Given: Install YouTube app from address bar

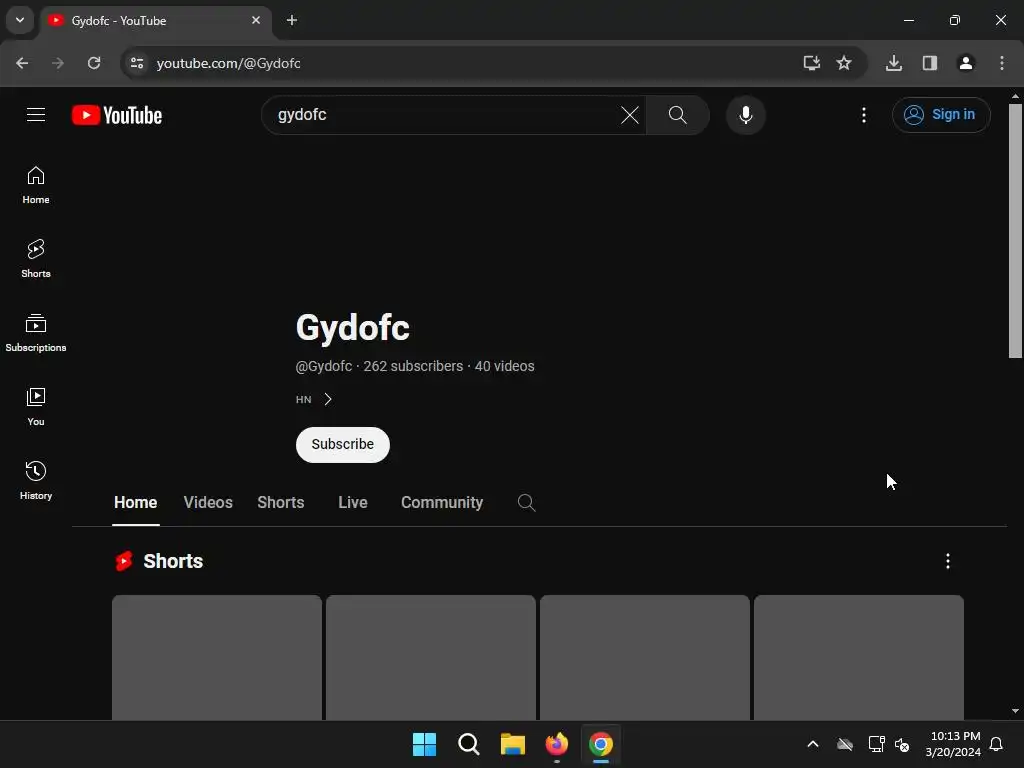Looking at the screenshot, I should 811,63.
